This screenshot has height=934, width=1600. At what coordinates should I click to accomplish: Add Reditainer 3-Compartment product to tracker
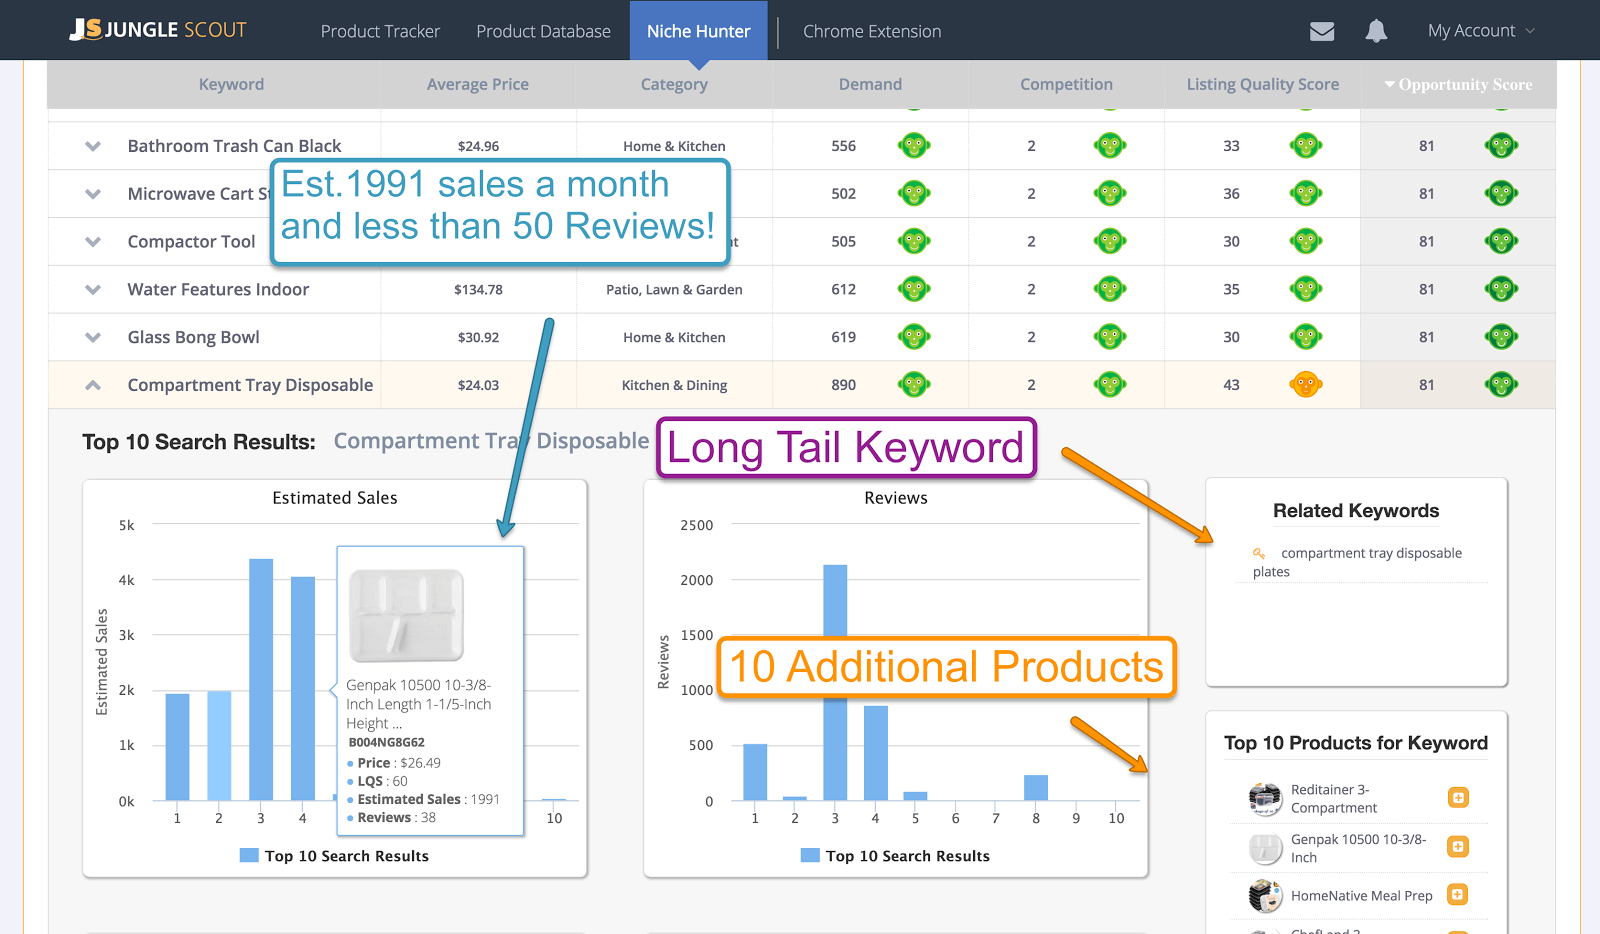click(1458, 798)
